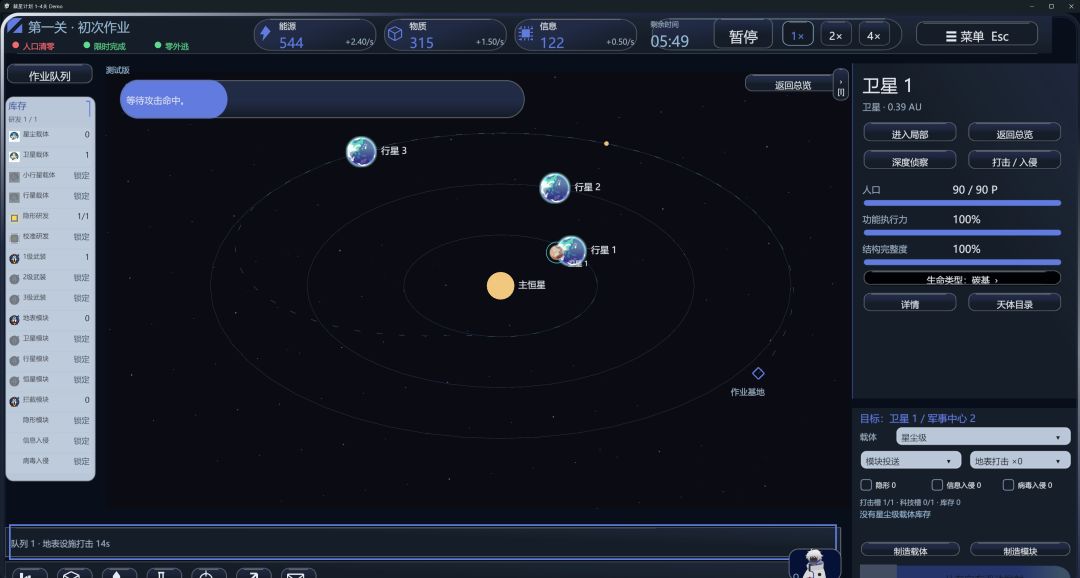Open the arrow launch toolbar button
The image size is (1080, 578).
pyautogui.click(x=253, y=573)
